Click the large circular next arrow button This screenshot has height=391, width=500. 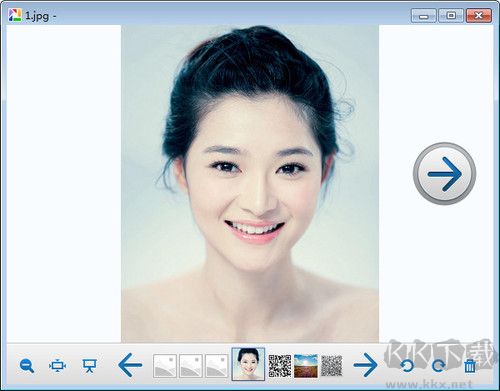pos(444,173)
